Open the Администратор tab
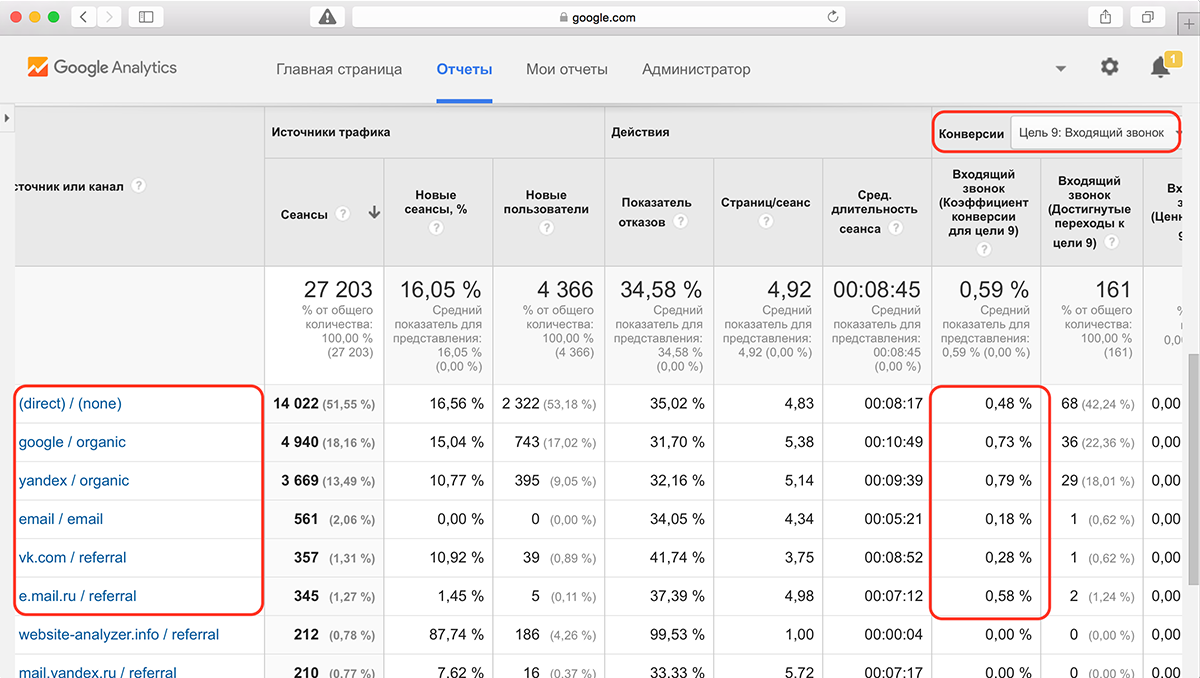The image size is (1200, 678). click(696, 69)
